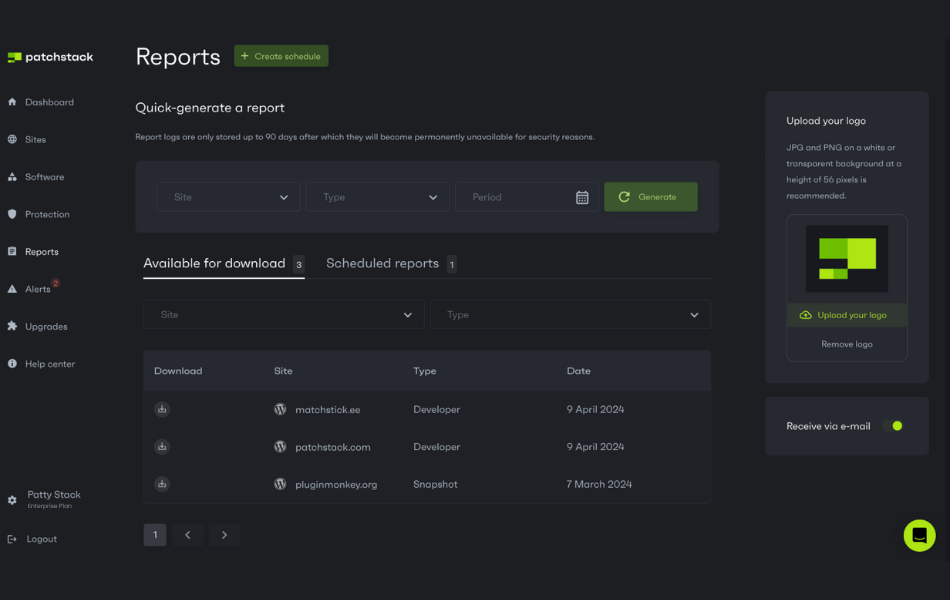Click the patchstack logo in sidebar

click(x=50, y=57)
